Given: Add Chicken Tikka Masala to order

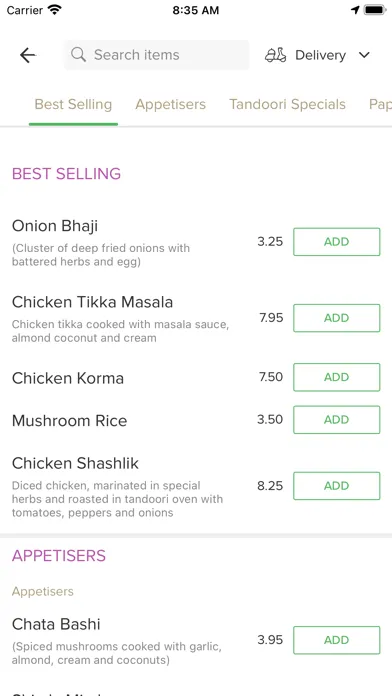Looking at the screenshot, I should 337,318.
